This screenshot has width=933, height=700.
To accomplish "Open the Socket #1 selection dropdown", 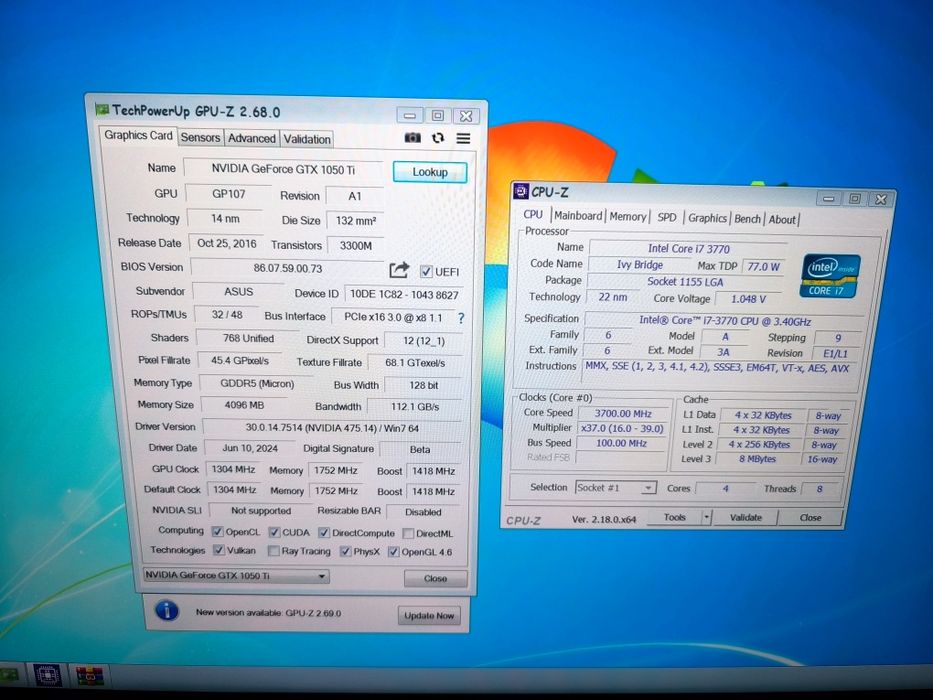I will click(x=616, y=488).
